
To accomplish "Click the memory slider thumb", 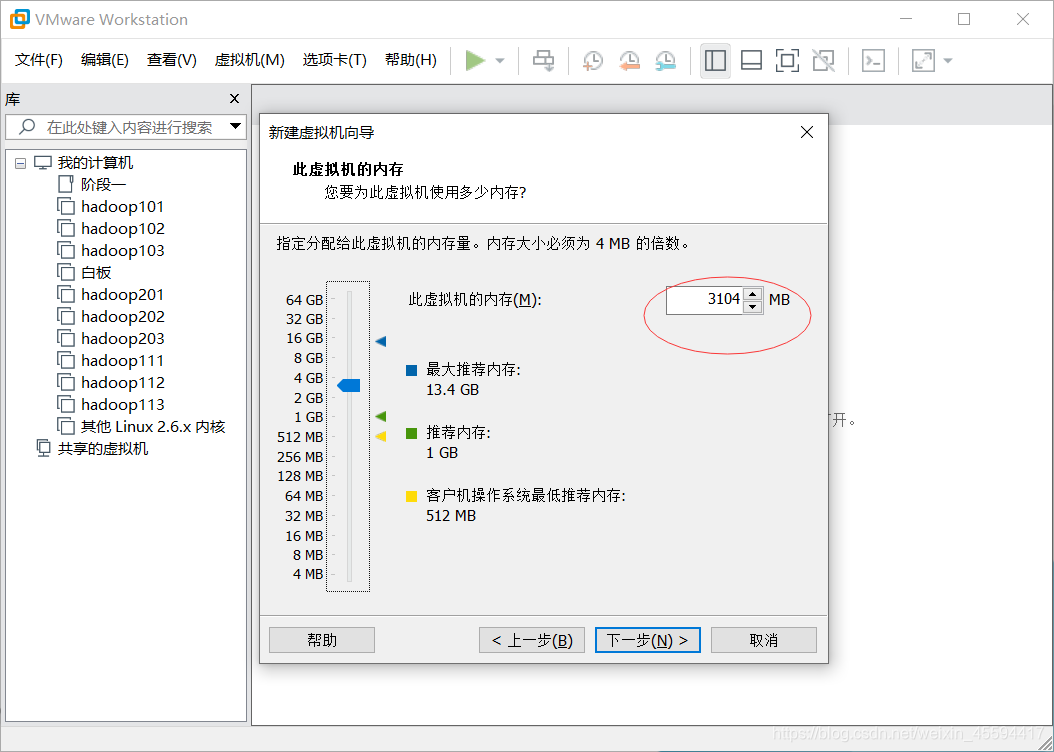I will click(349, 385).
